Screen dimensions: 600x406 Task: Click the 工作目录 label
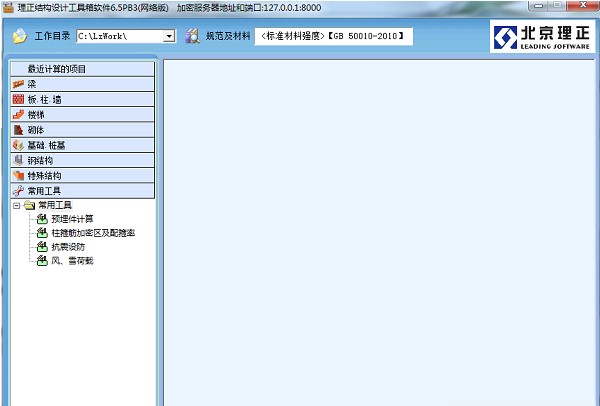52,36
